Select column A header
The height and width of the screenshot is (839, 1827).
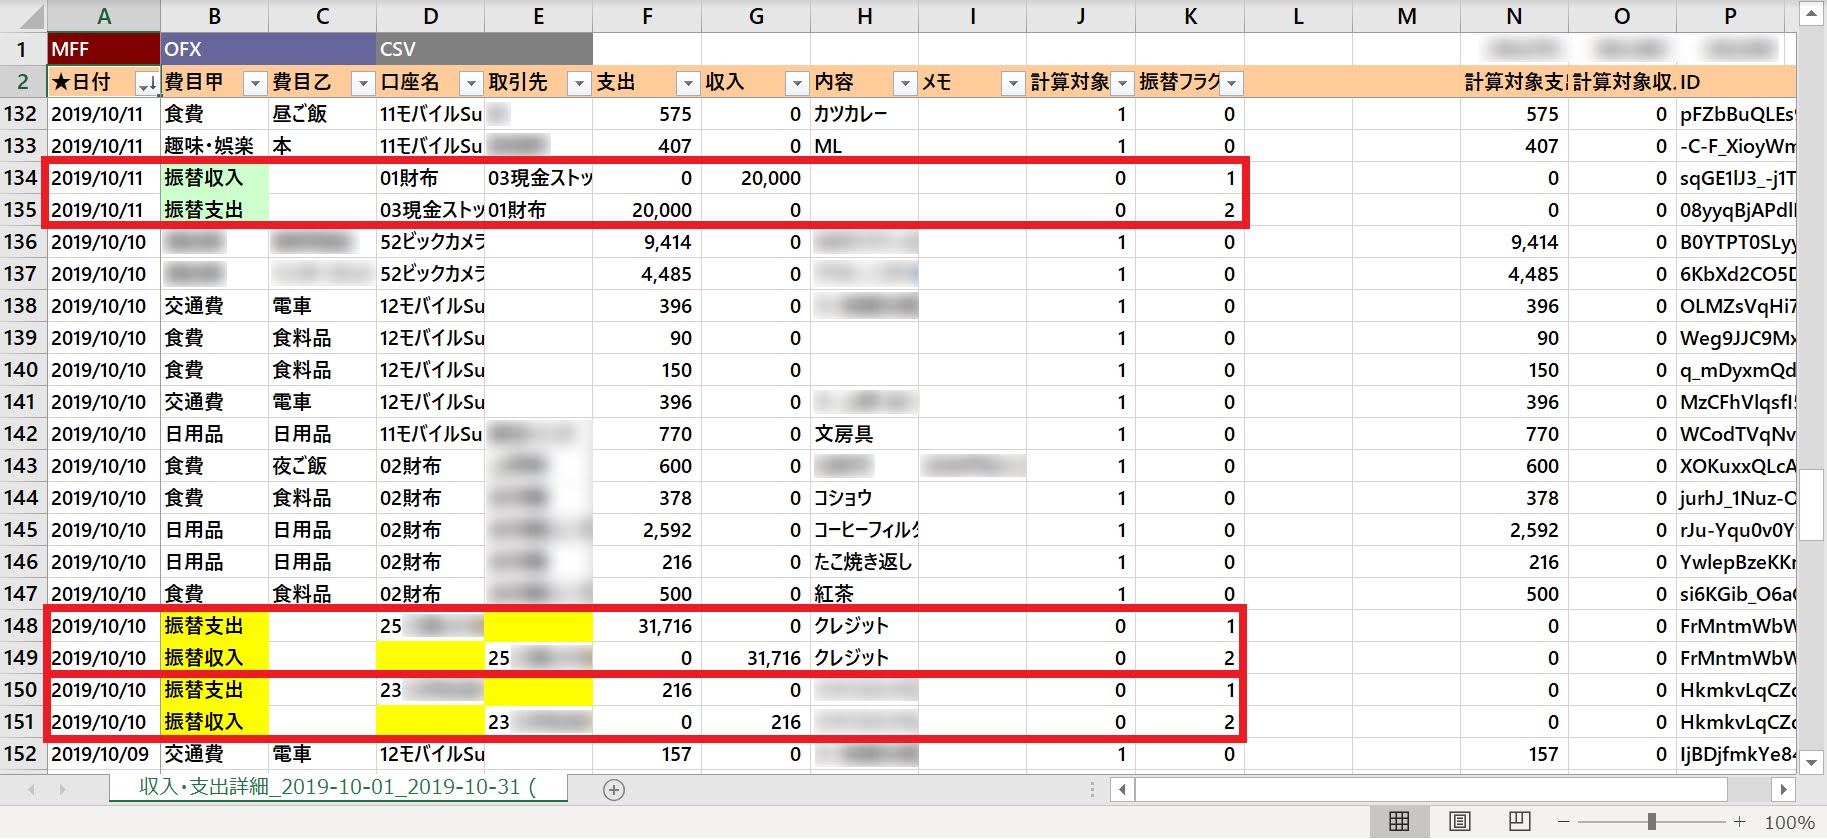104,16
